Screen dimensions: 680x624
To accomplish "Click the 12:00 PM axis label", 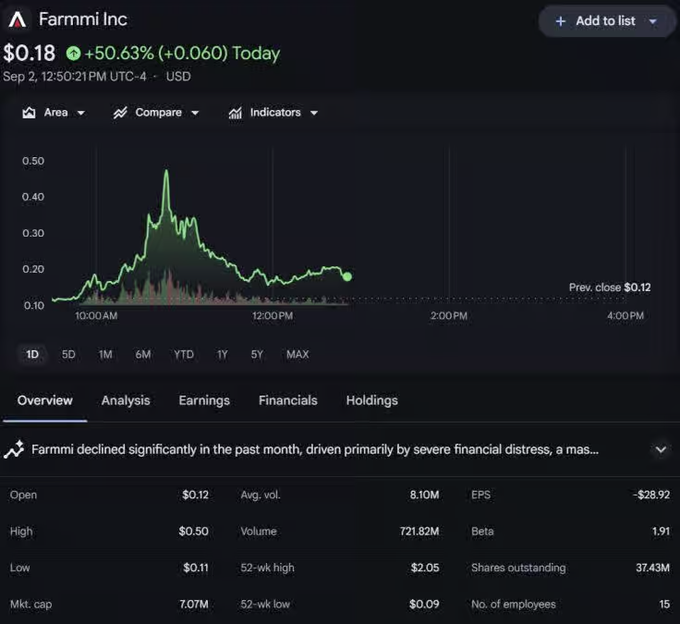I will [272, 316].
